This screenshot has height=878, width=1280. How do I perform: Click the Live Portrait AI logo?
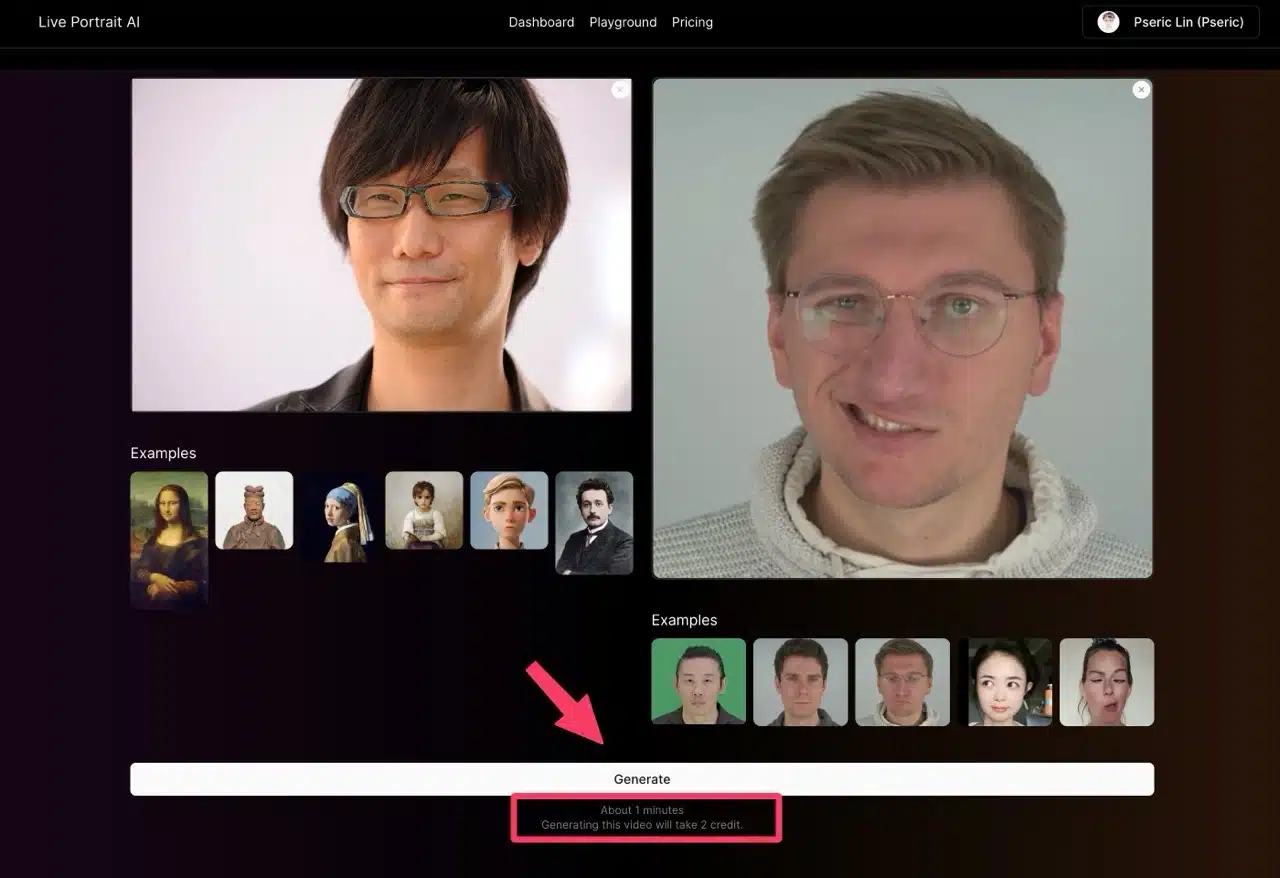[89, 22]
